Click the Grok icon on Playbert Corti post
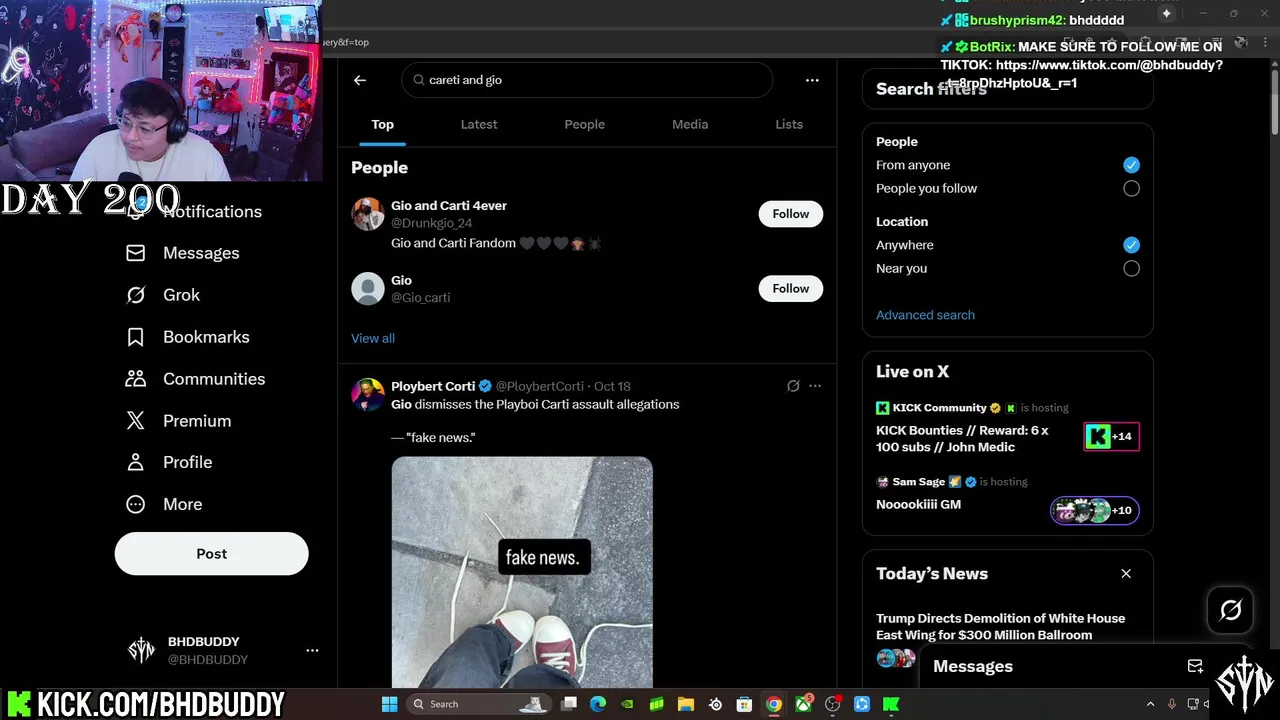Image resolution: width=1280 pixels, height=720 pixels. pos(793,386)
